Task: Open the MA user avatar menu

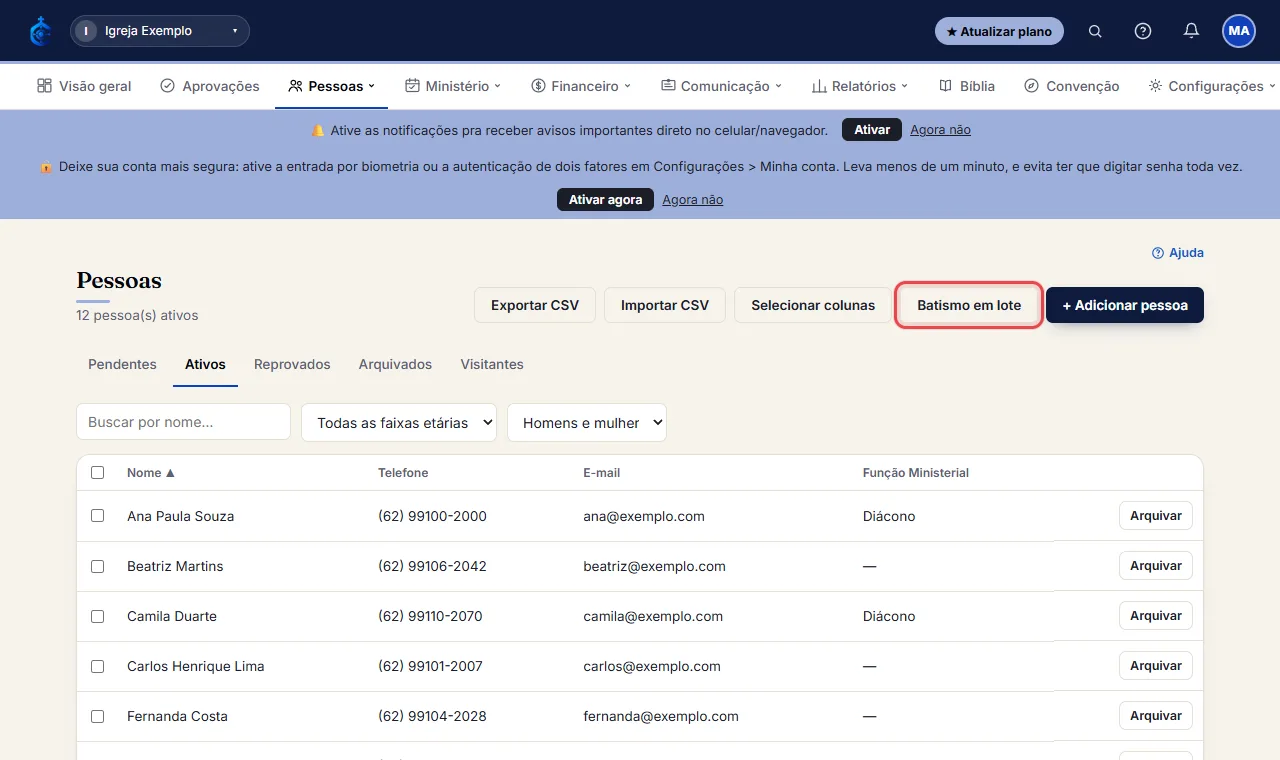Action: 1239,31
